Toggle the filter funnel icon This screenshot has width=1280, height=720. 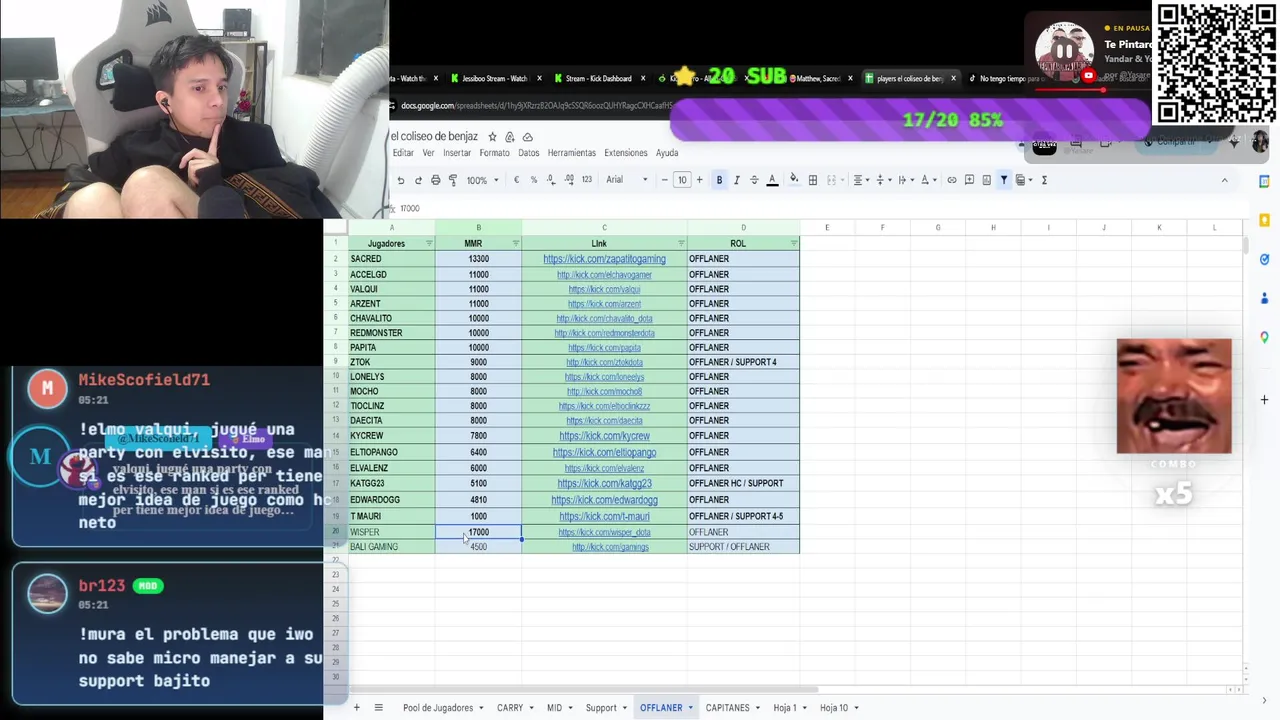pos(1003,180)
